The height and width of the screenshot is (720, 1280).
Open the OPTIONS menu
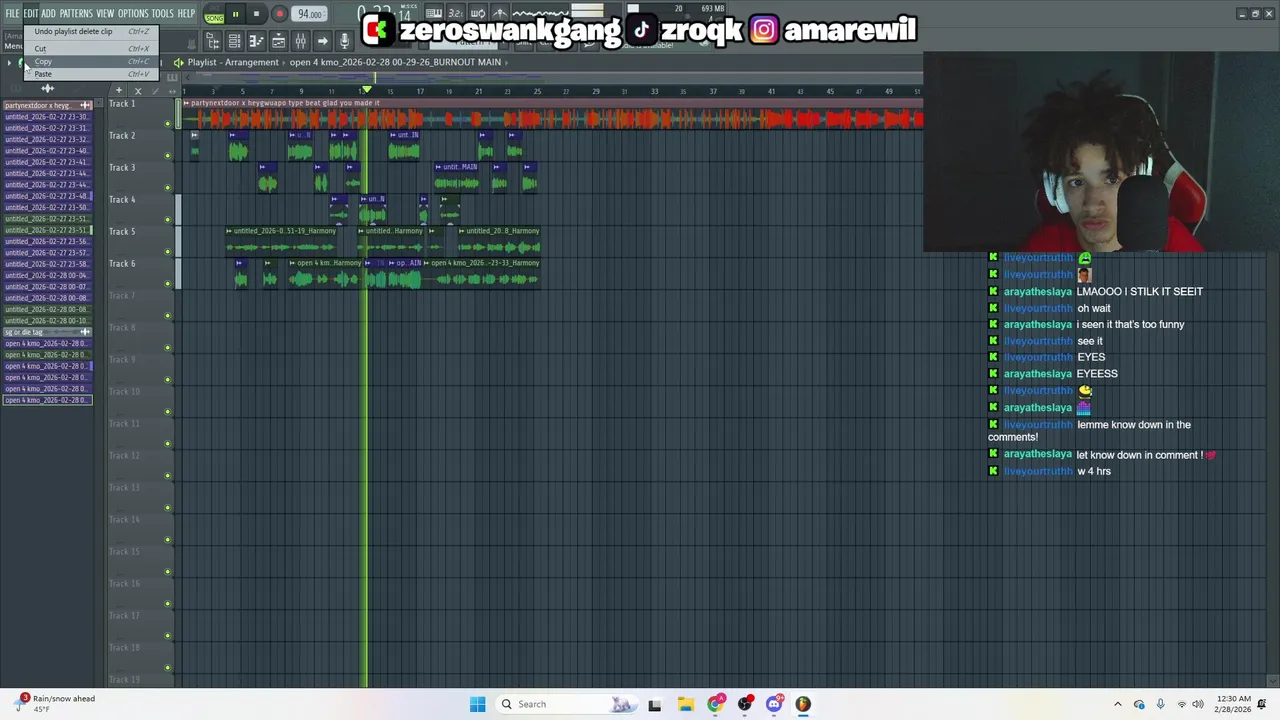pyautogui.click(x=133, y=14)
